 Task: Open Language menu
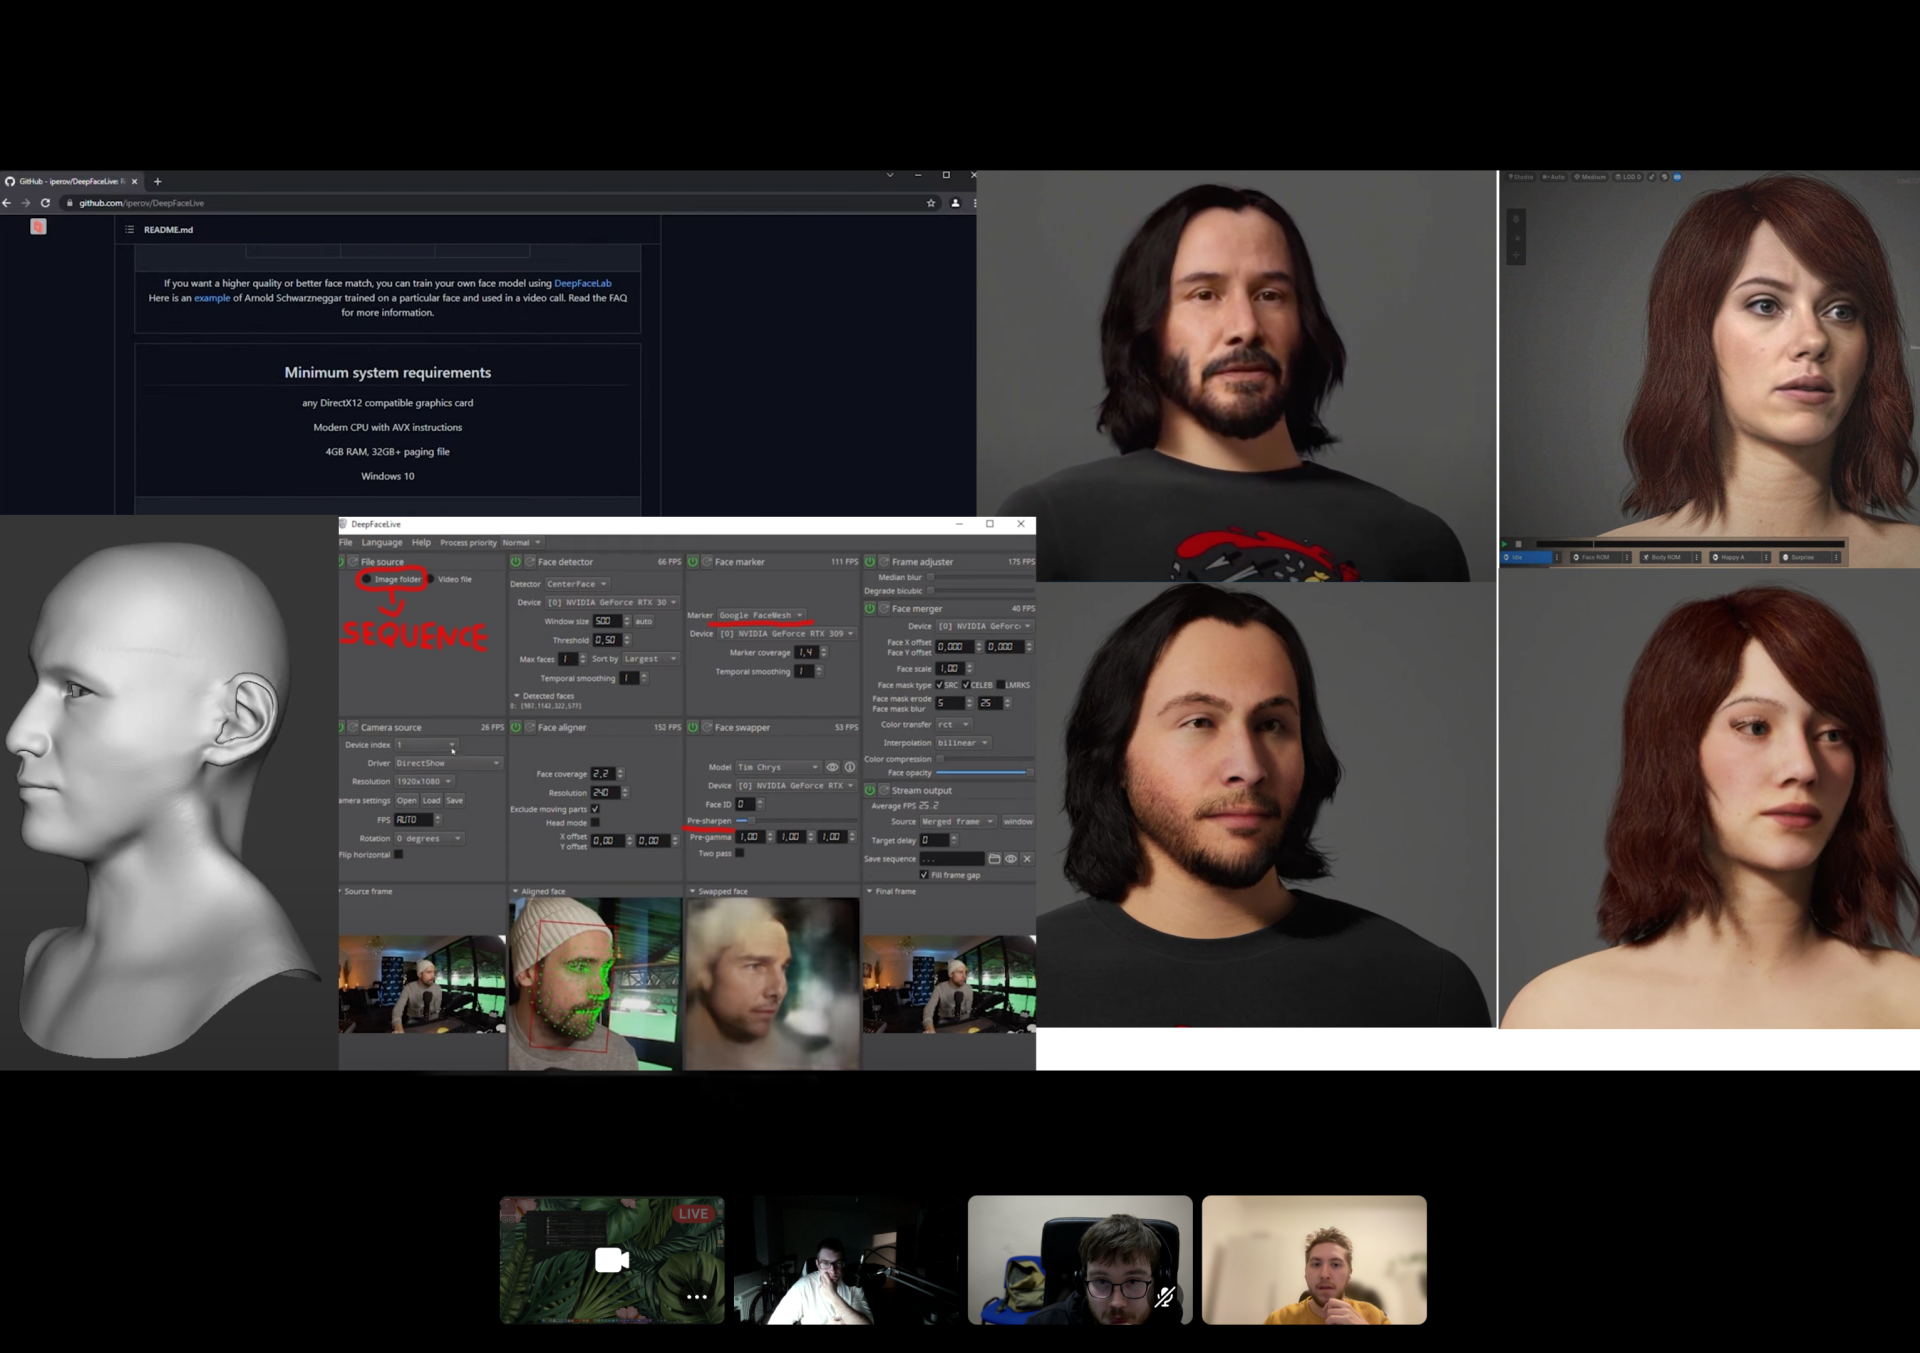pos(382,543)
